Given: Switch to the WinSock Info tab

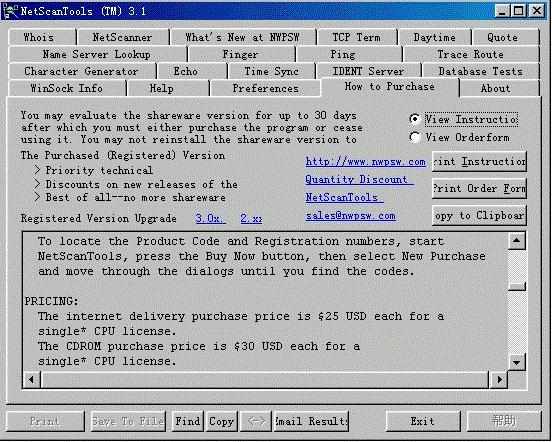Looking at the screenshot, I should click(67, 88).
